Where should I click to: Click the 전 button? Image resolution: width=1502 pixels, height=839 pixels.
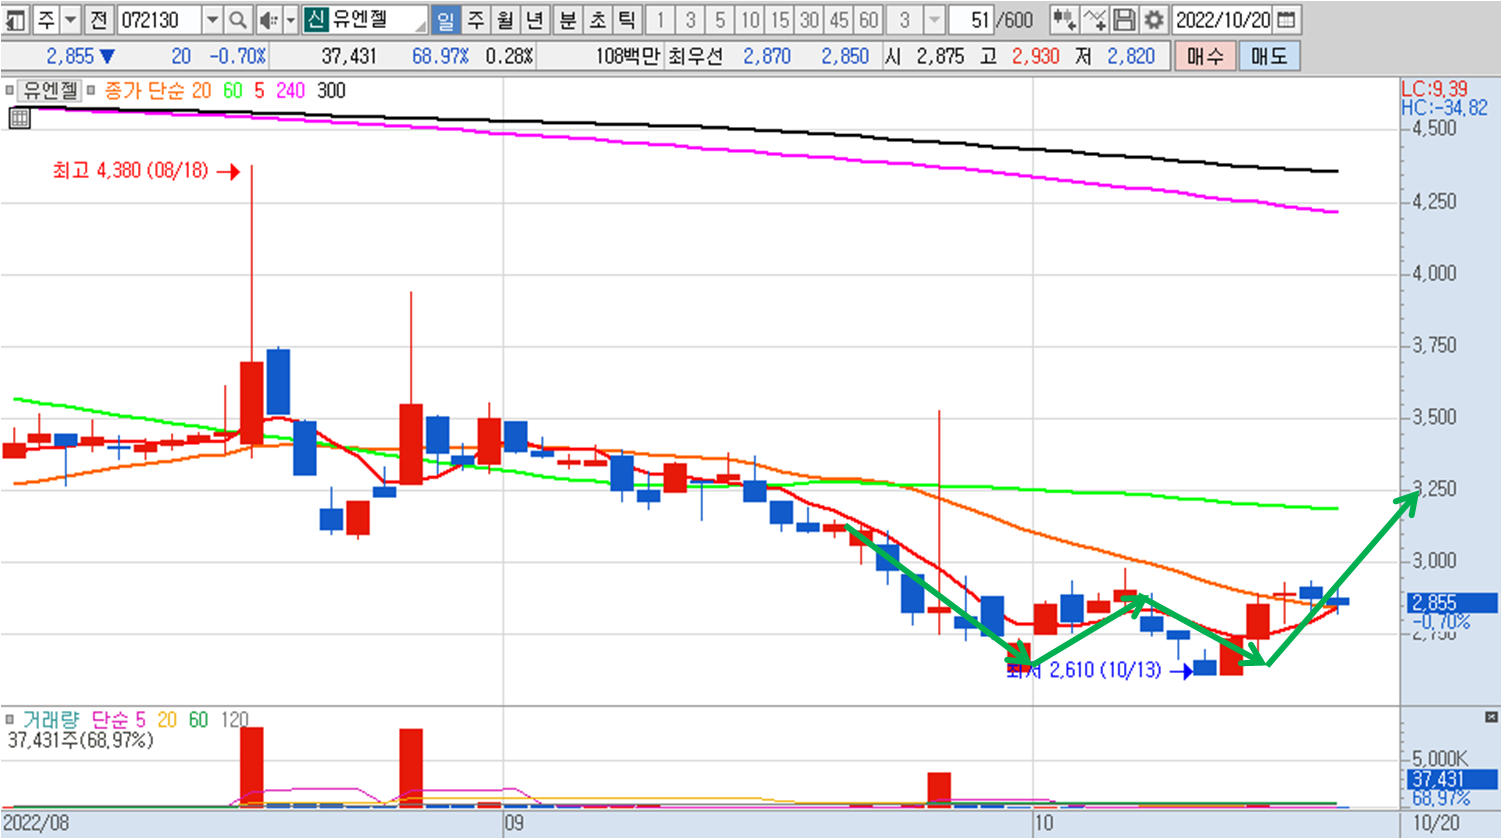98,19
